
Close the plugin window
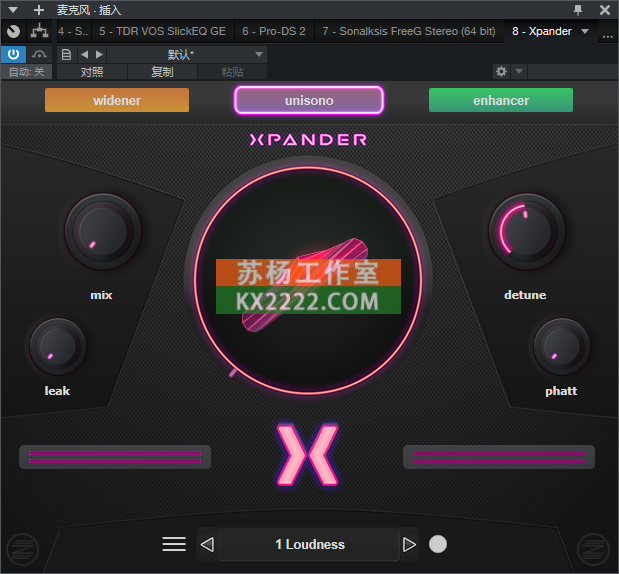[x=604, y=10]
